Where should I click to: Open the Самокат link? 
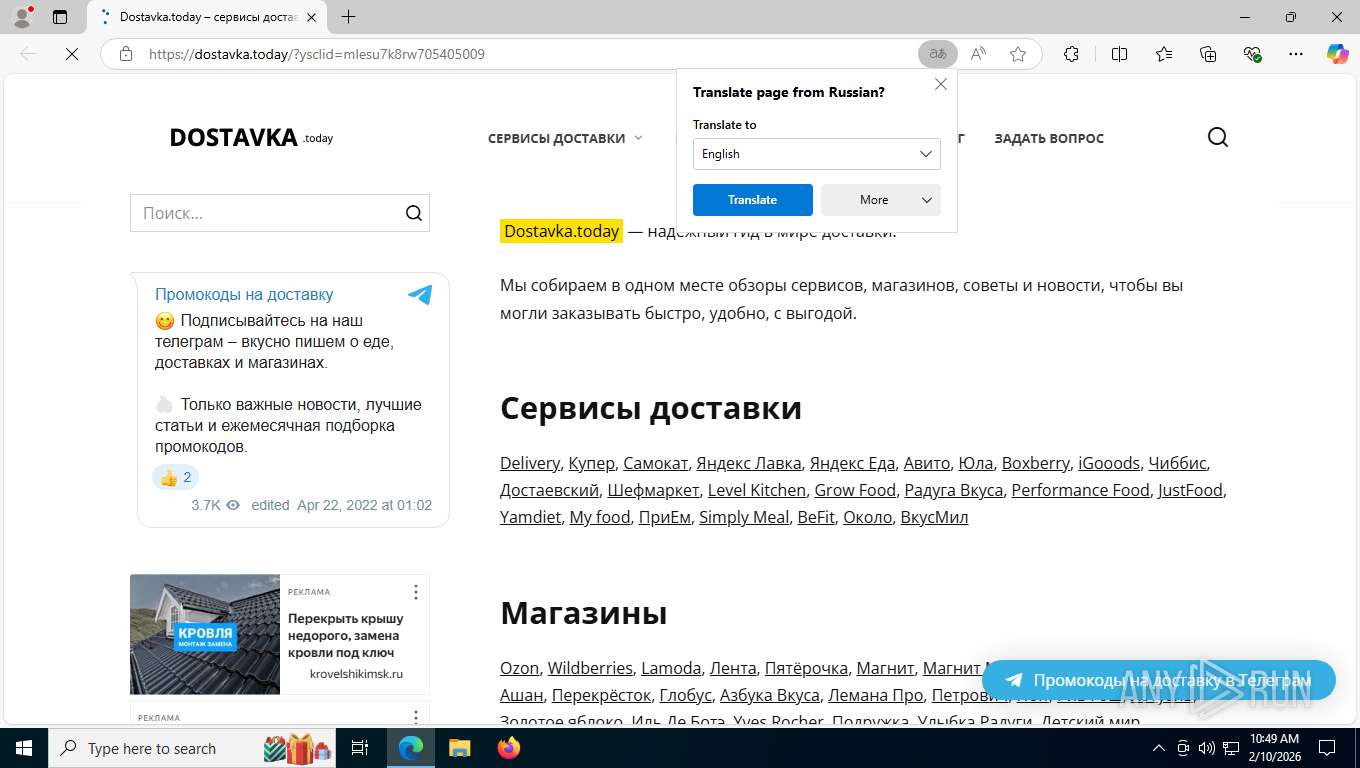pyautogui.click(x=655, y=463)
